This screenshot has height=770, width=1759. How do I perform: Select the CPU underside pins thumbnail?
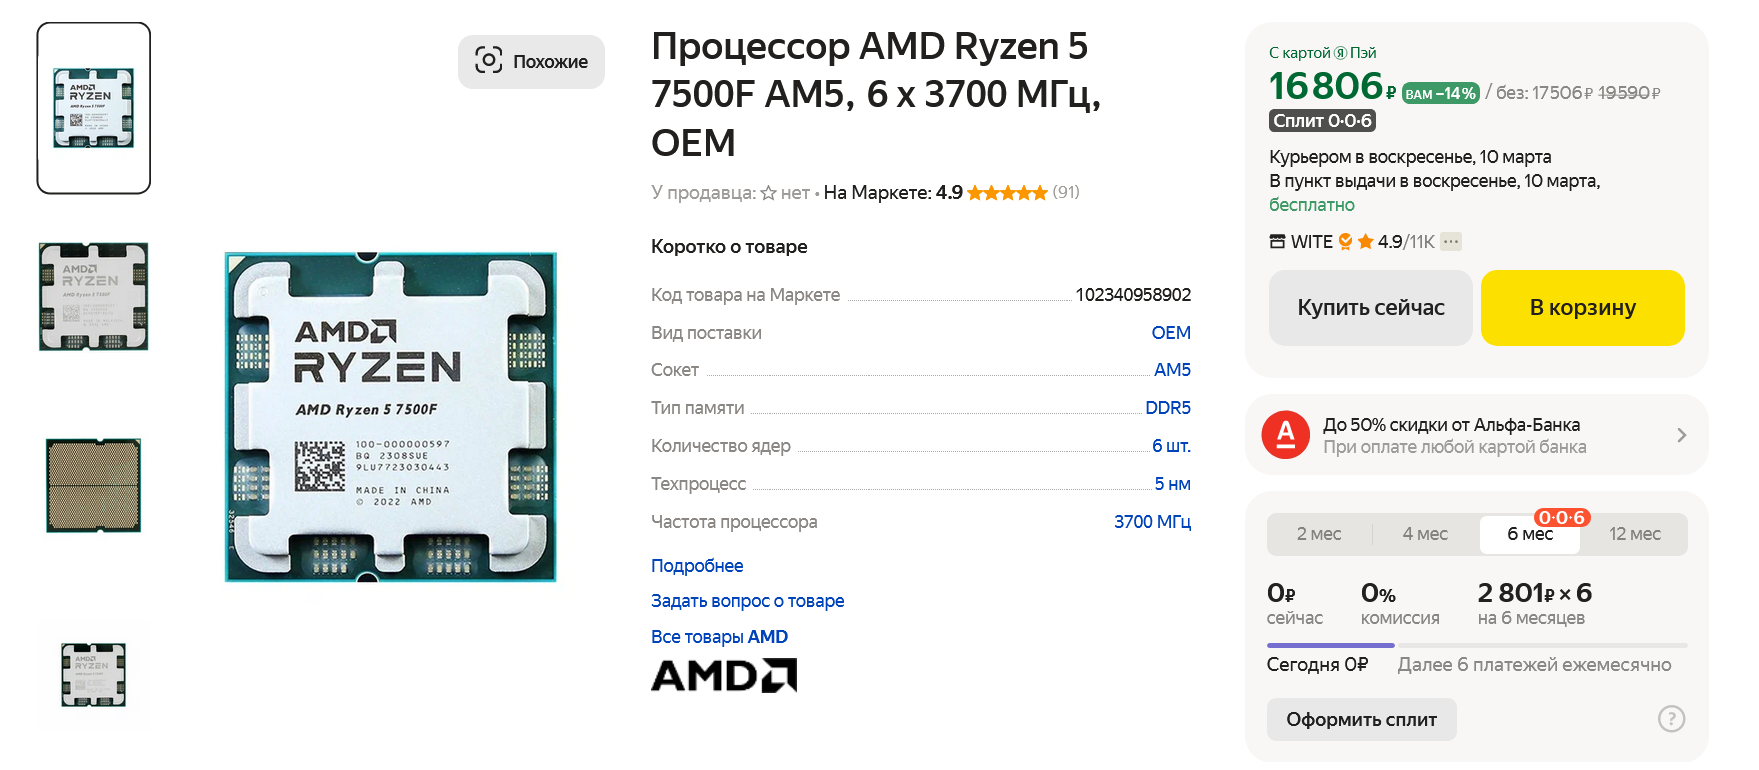coord(94,485)
